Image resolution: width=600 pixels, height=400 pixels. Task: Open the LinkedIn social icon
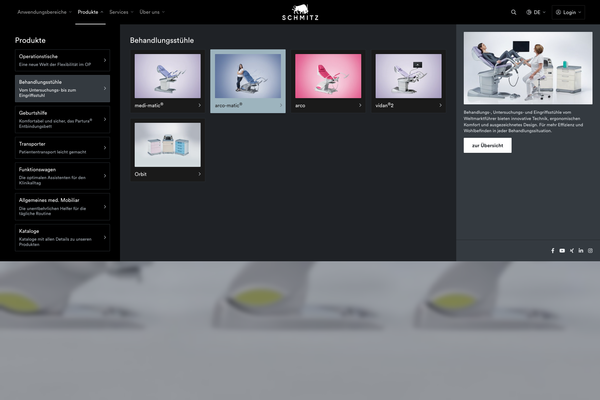581,251
